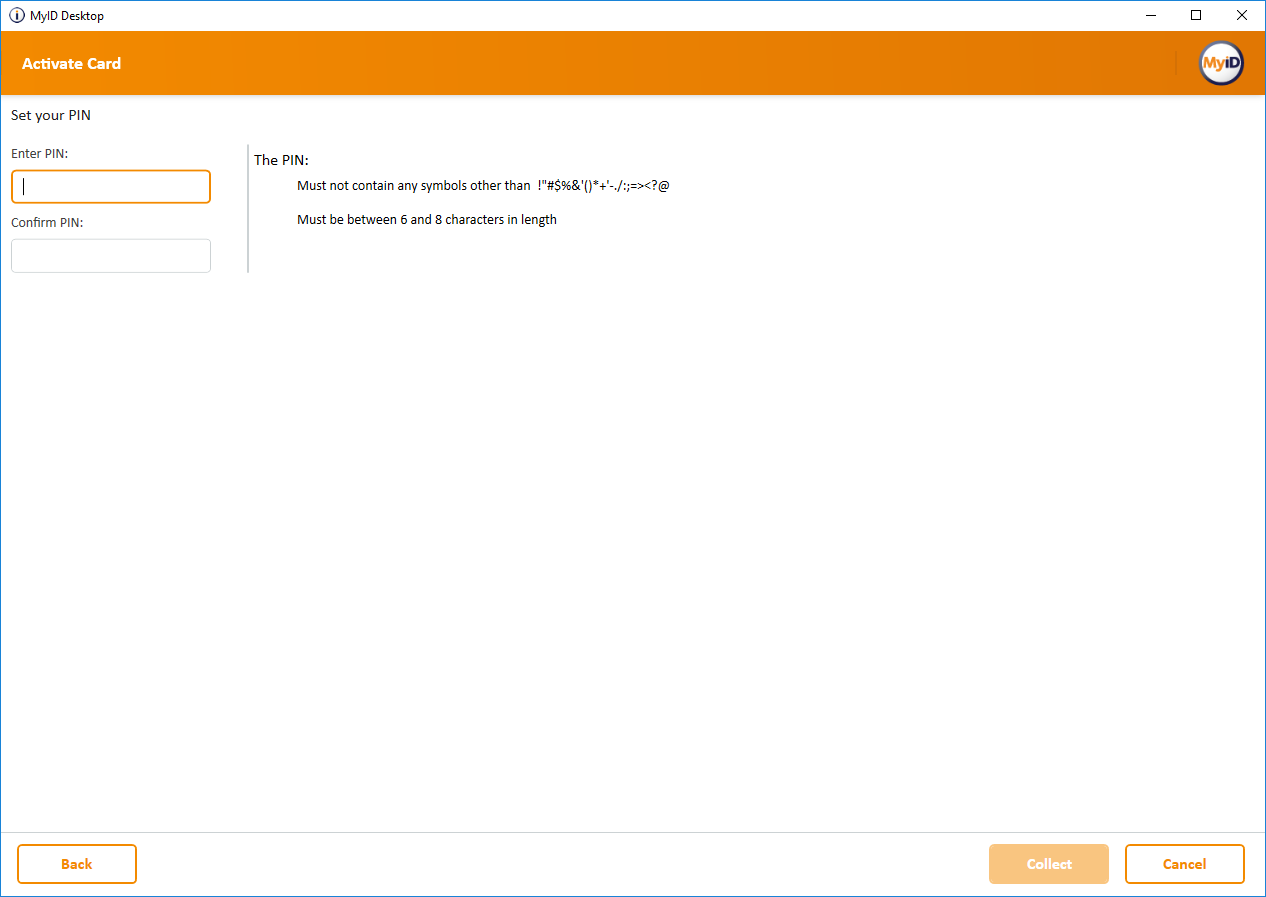The image size is (1266, 897).
Task: Click the vertical divider beside PIN rules
Action: point(248,208)
